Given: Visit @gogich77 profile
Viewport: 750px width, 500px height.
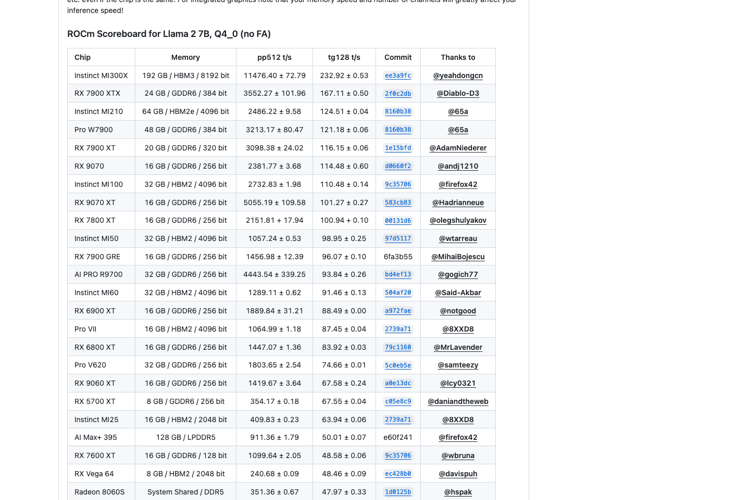Looking at the screenshot, I should click(x=458, y=275).
